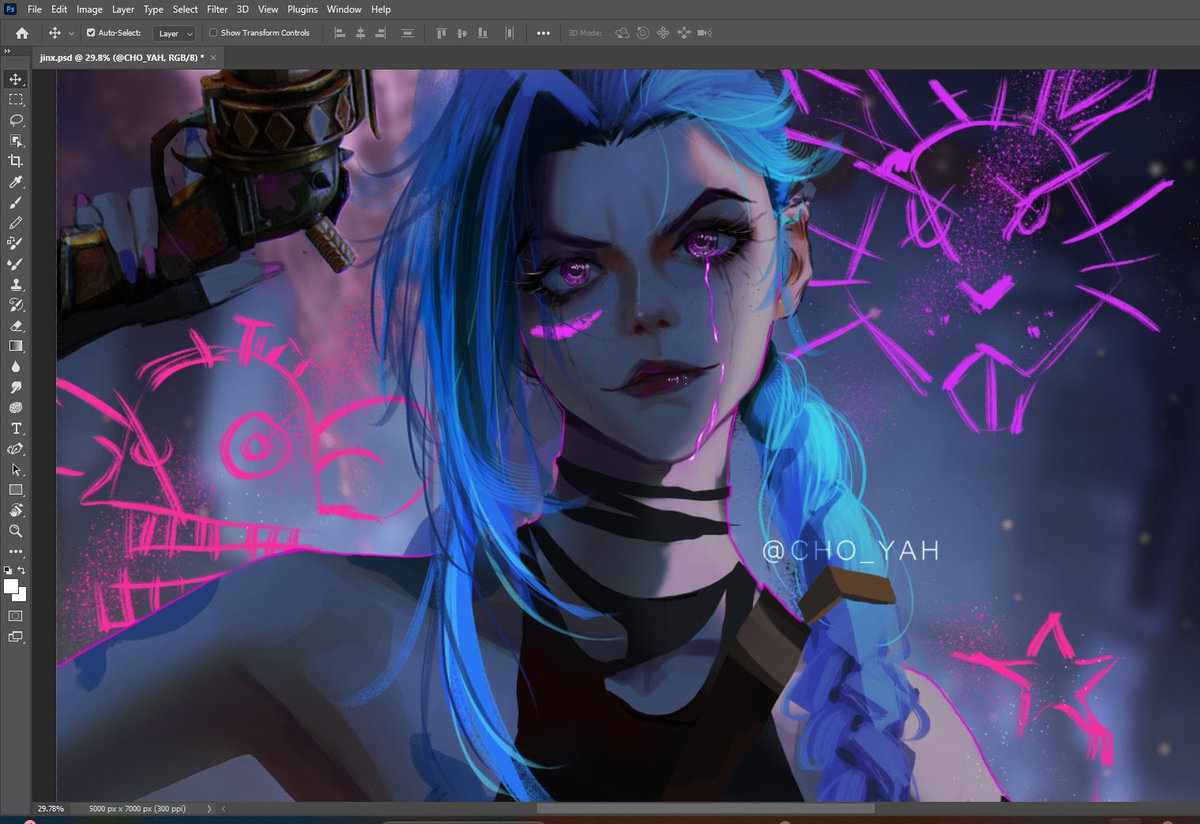Open the Help menu
Screen dimensions: 1200x824
381,9
